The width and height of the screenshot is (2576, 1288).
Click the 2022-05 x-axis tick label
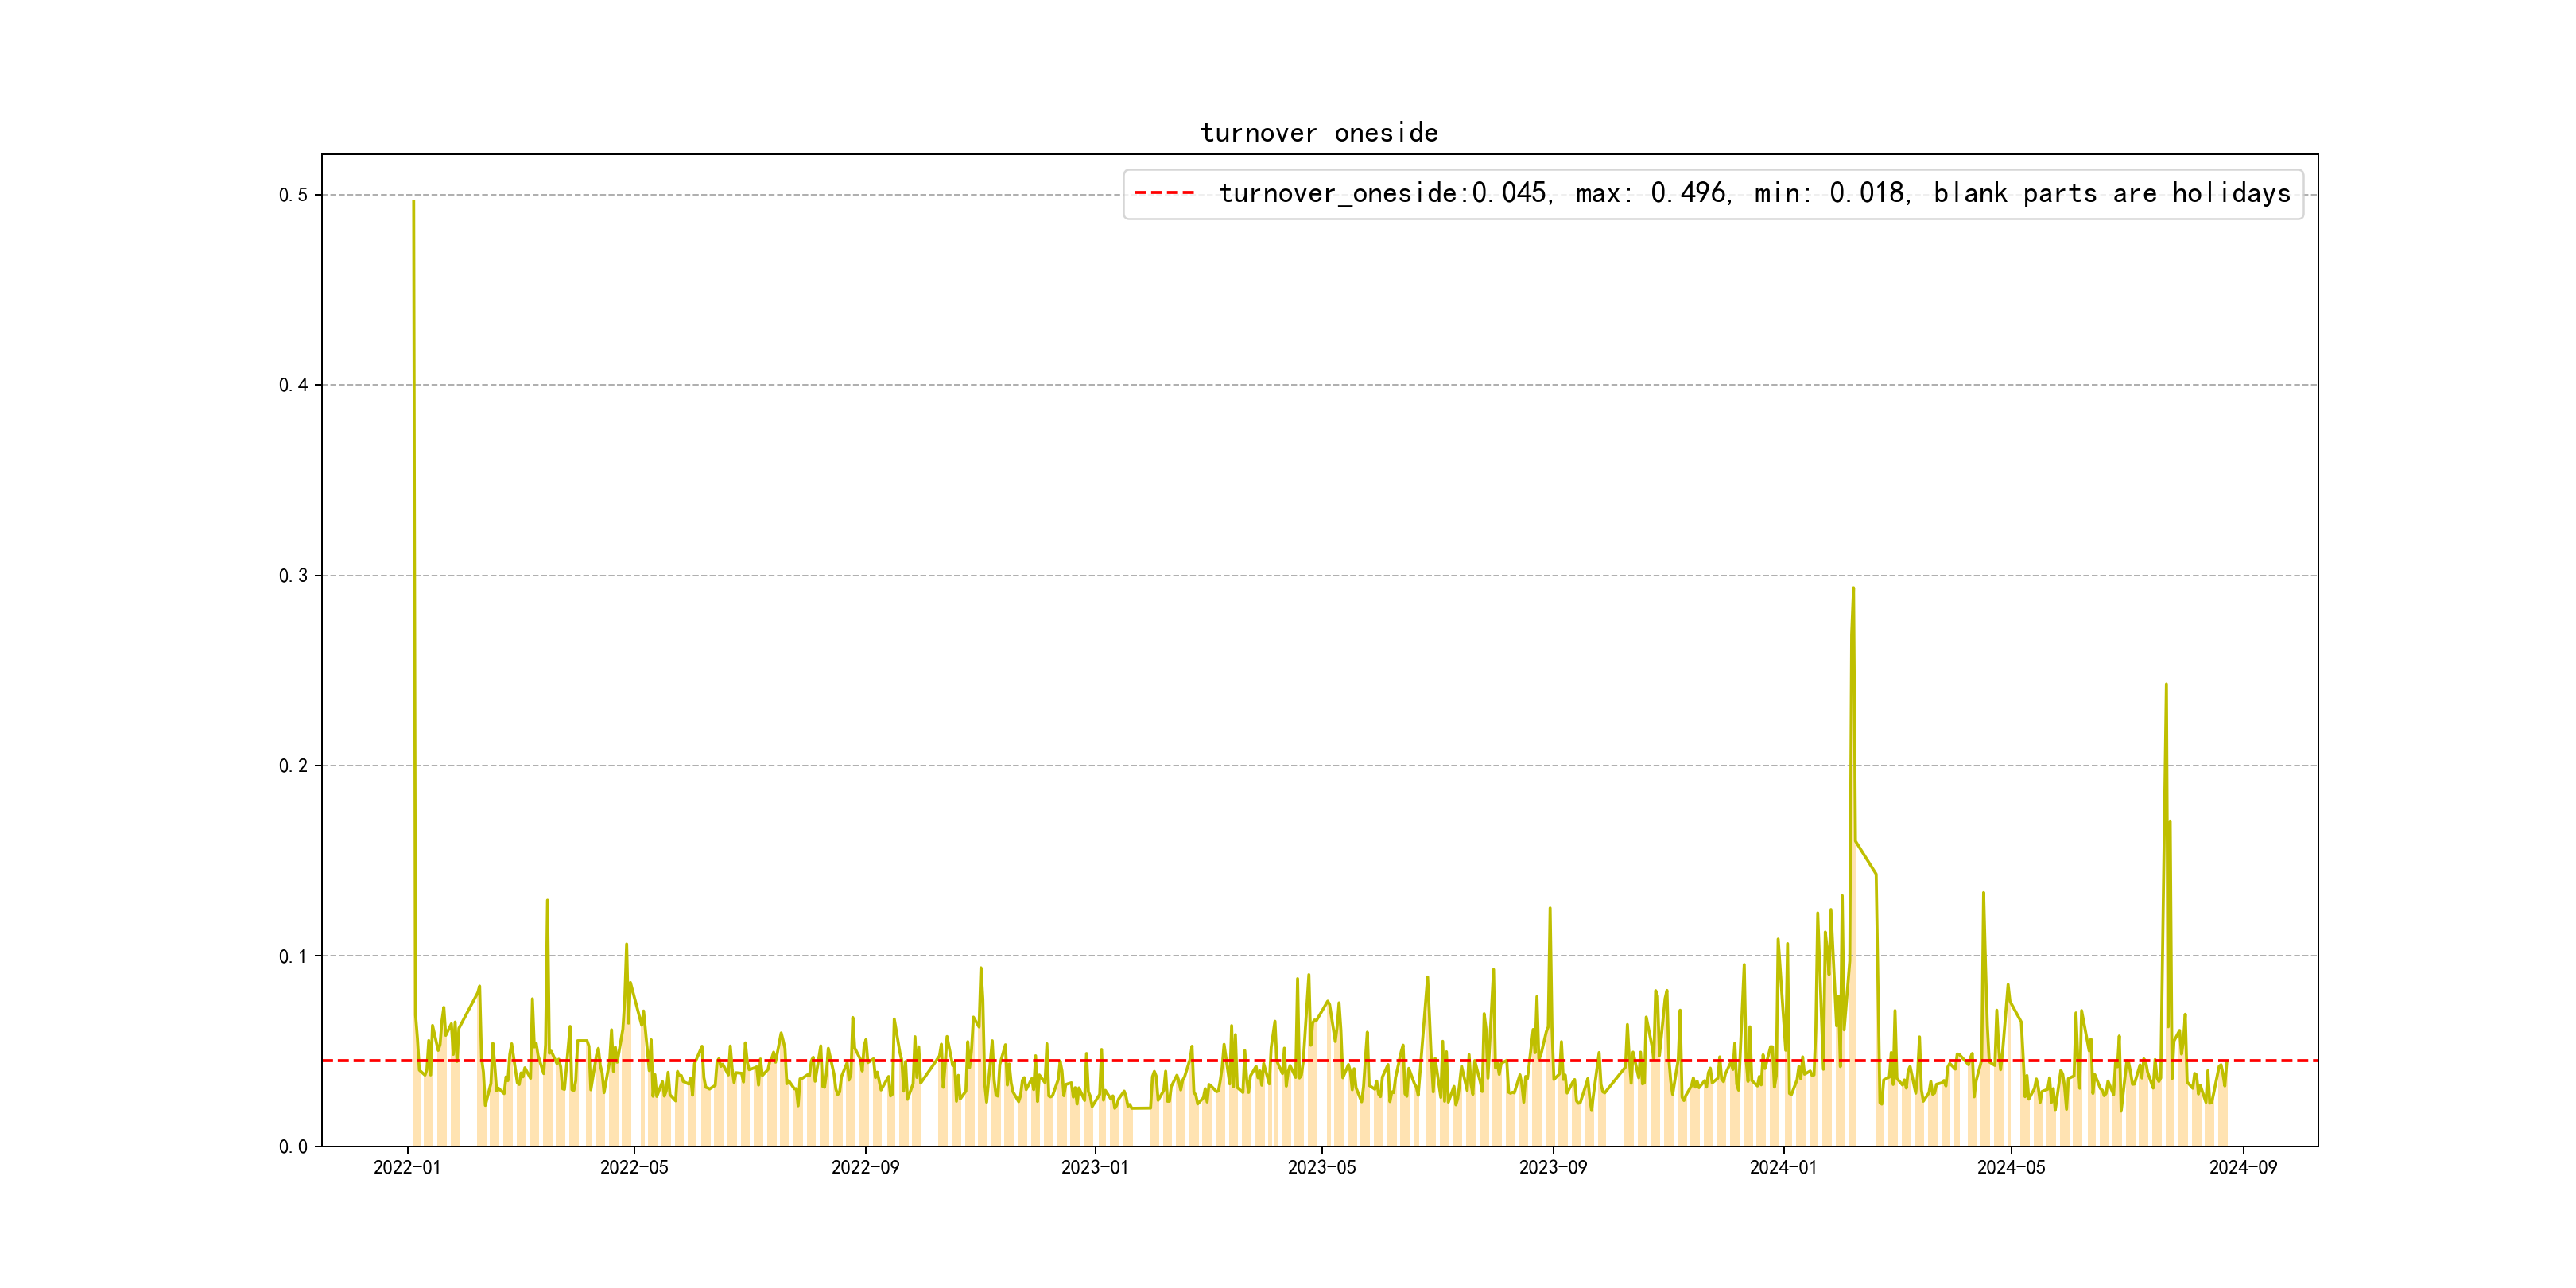click(x=634, y=1168)
